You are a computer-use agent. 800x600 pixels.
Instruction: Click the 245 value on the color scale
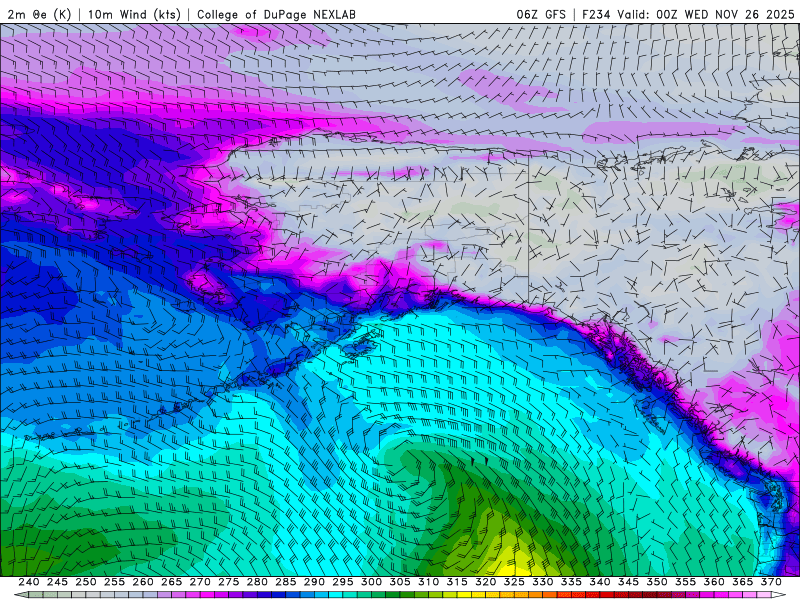pos(57,582)
